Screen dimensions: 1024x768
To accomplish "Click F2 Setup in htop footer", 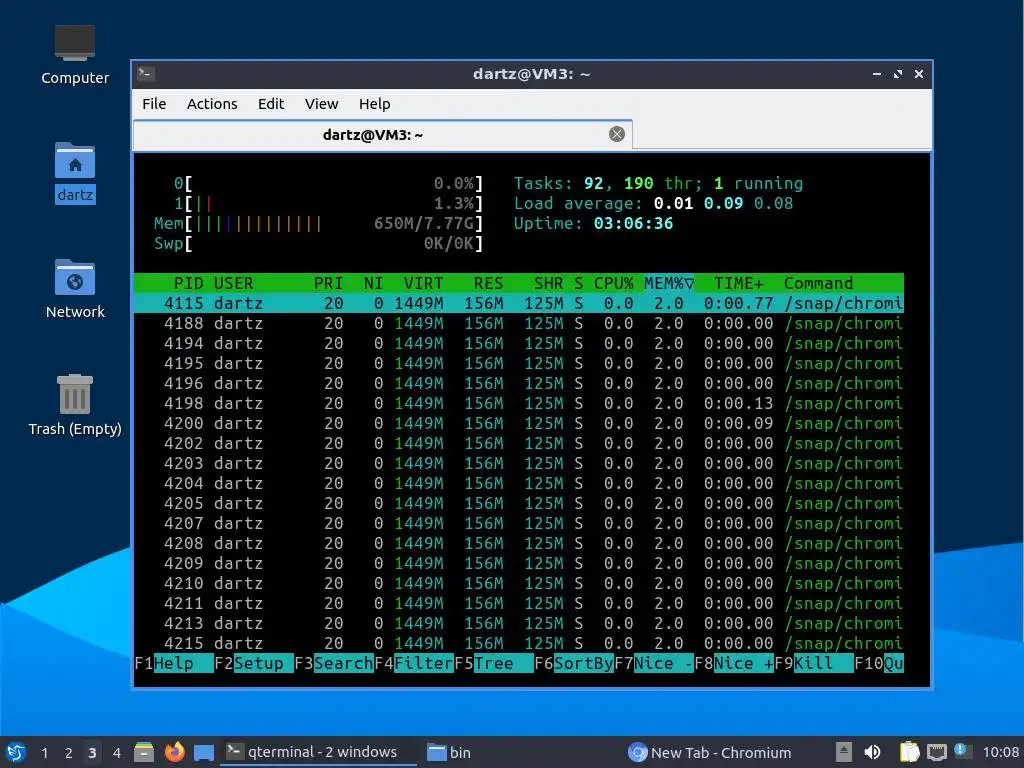I will [x=253, y=664].
